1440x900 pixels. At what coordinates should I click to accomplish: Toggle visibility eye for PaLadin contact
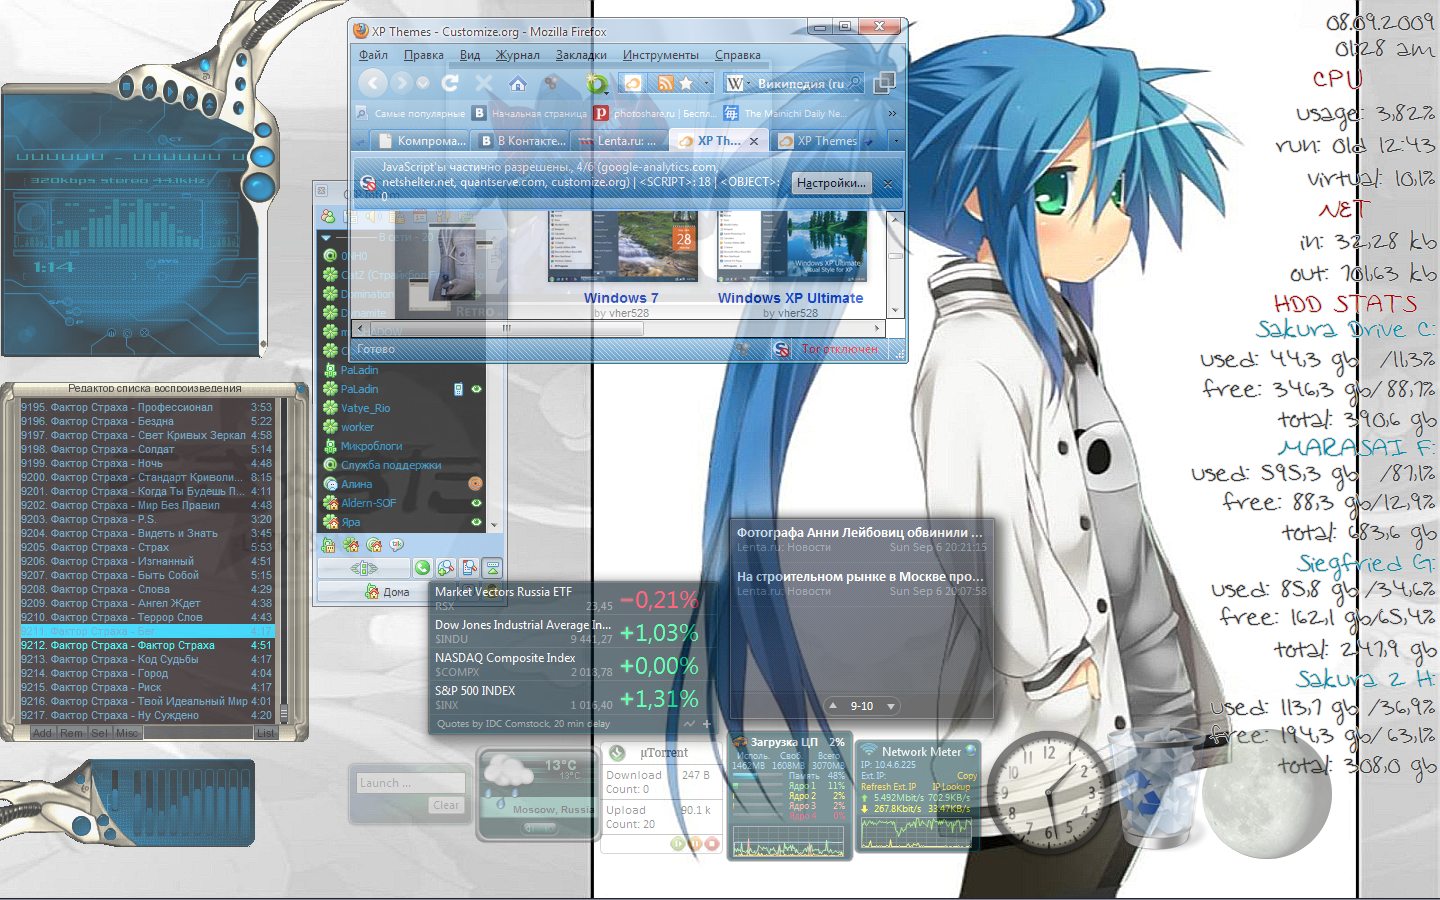coord(476,389)
